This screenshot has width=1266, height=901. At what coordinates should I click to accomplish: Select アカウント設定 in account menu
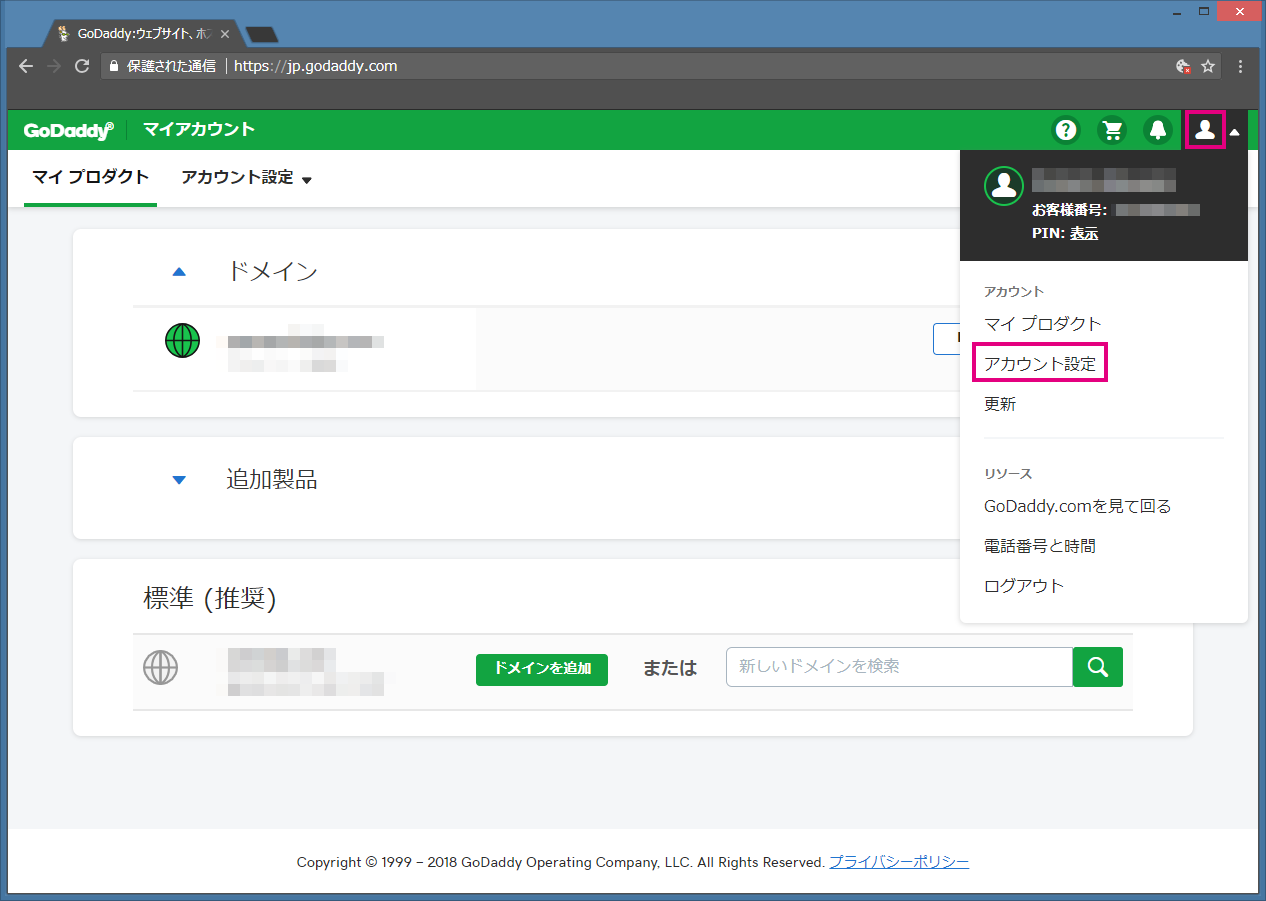[x=1040, y=364]
